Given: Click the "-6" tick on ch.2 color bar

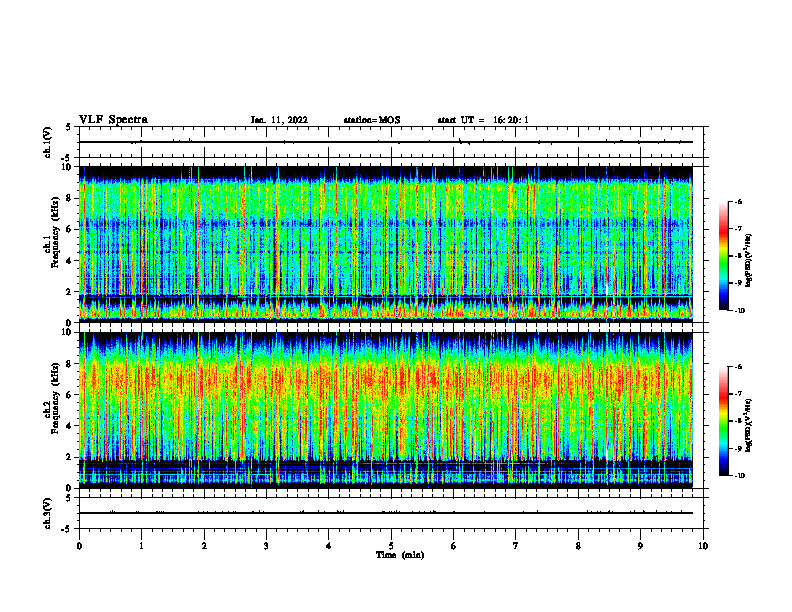Looking at the screenshot, I should (x=738, y=367).
